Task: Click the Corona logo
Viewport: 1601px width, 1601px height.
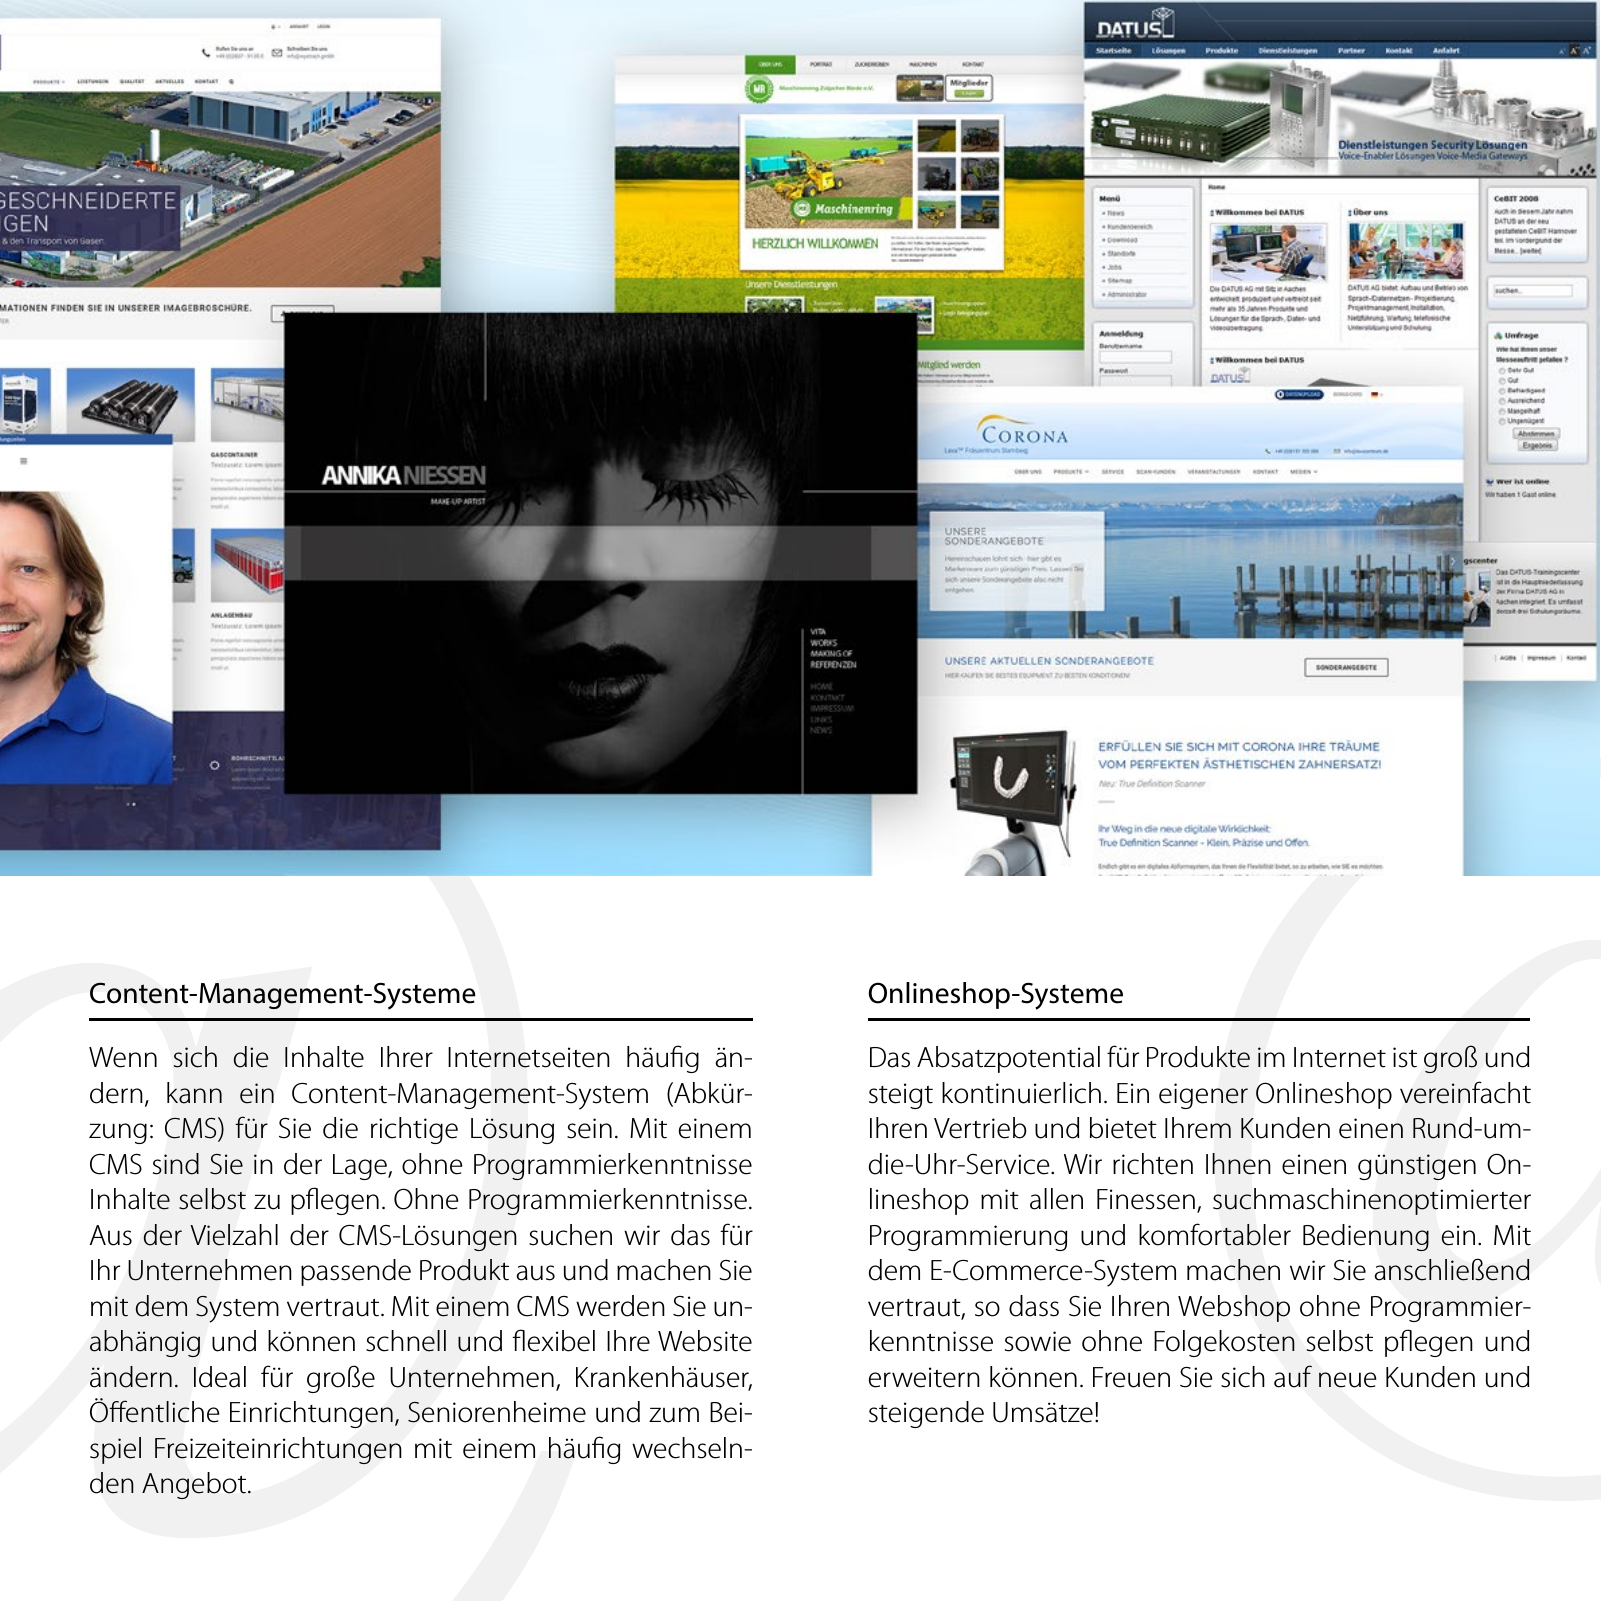Action: pos(1023,430)
